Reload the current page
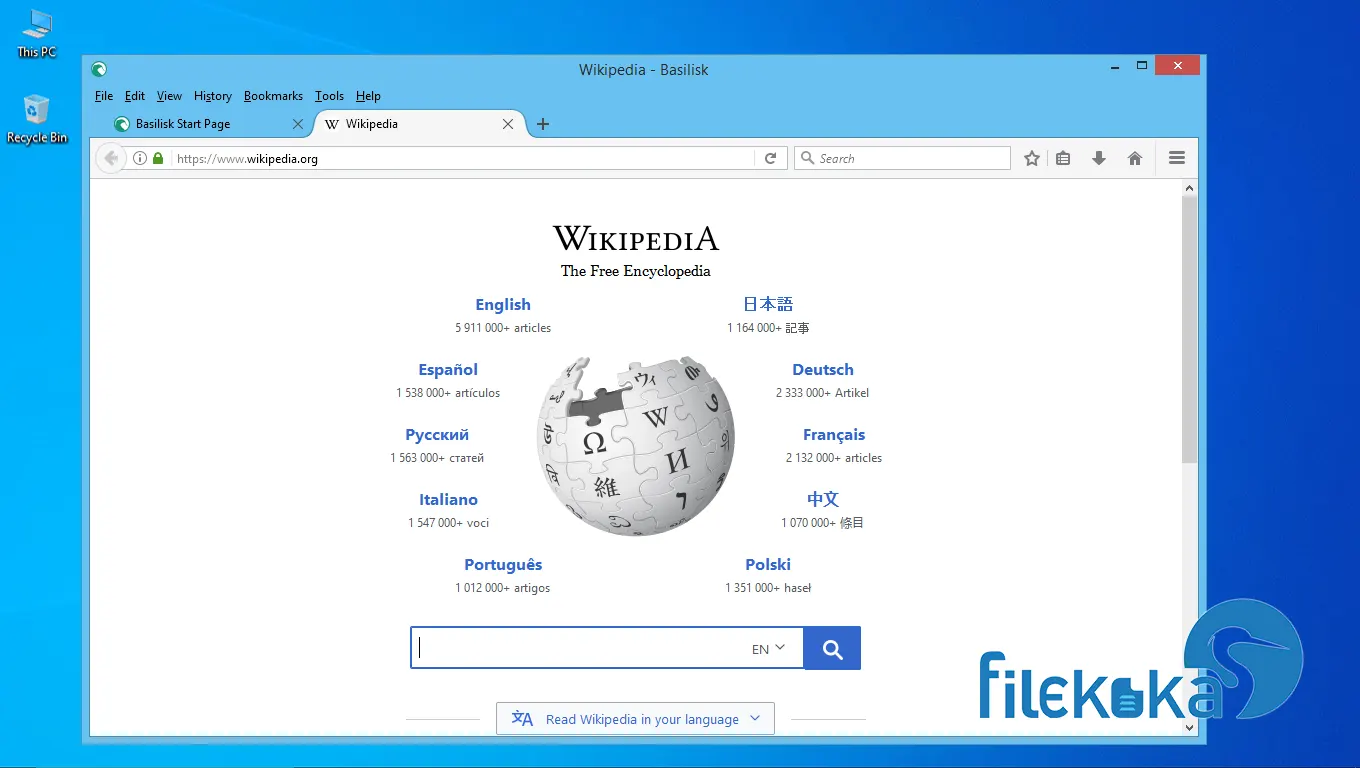The width and height of the screenshot is (1360, 768). click(x=770, y=158)
